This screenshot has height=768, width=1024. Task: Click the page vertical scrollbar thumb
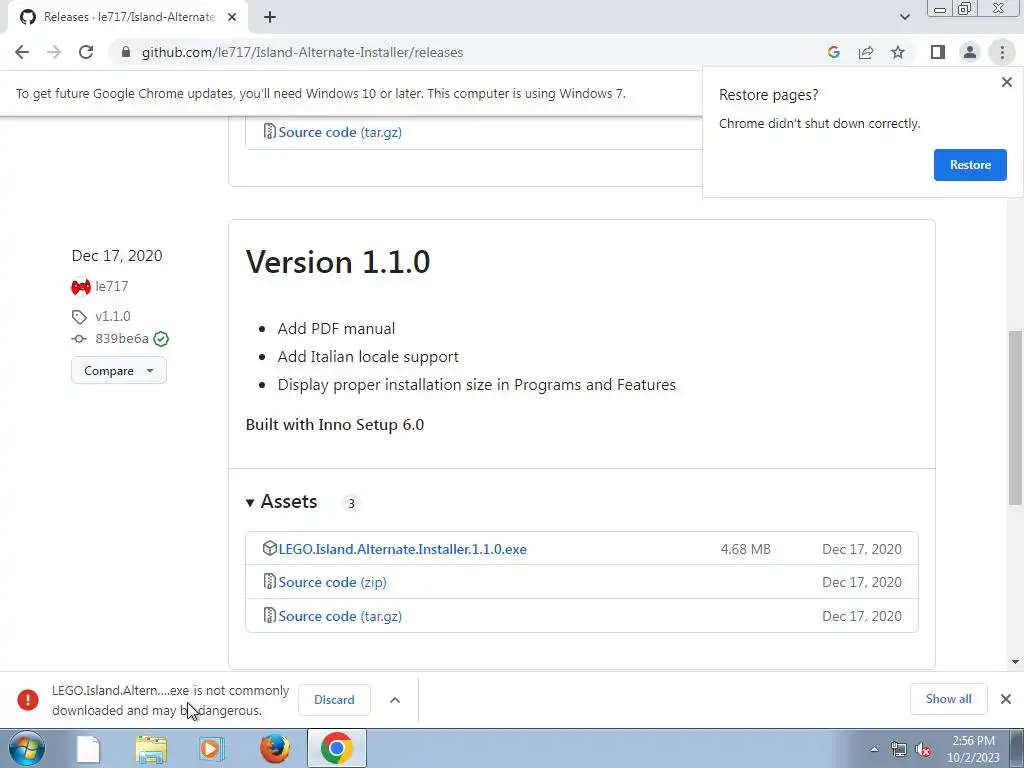pos(1015,418)
